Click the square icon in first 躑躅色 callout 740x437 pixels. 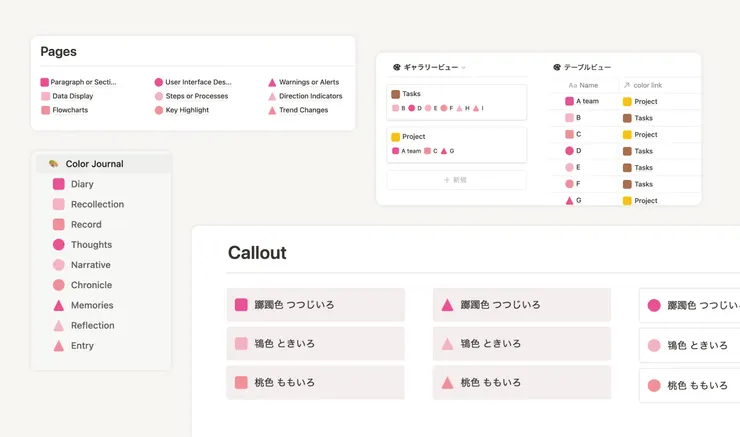pos(241,304)
